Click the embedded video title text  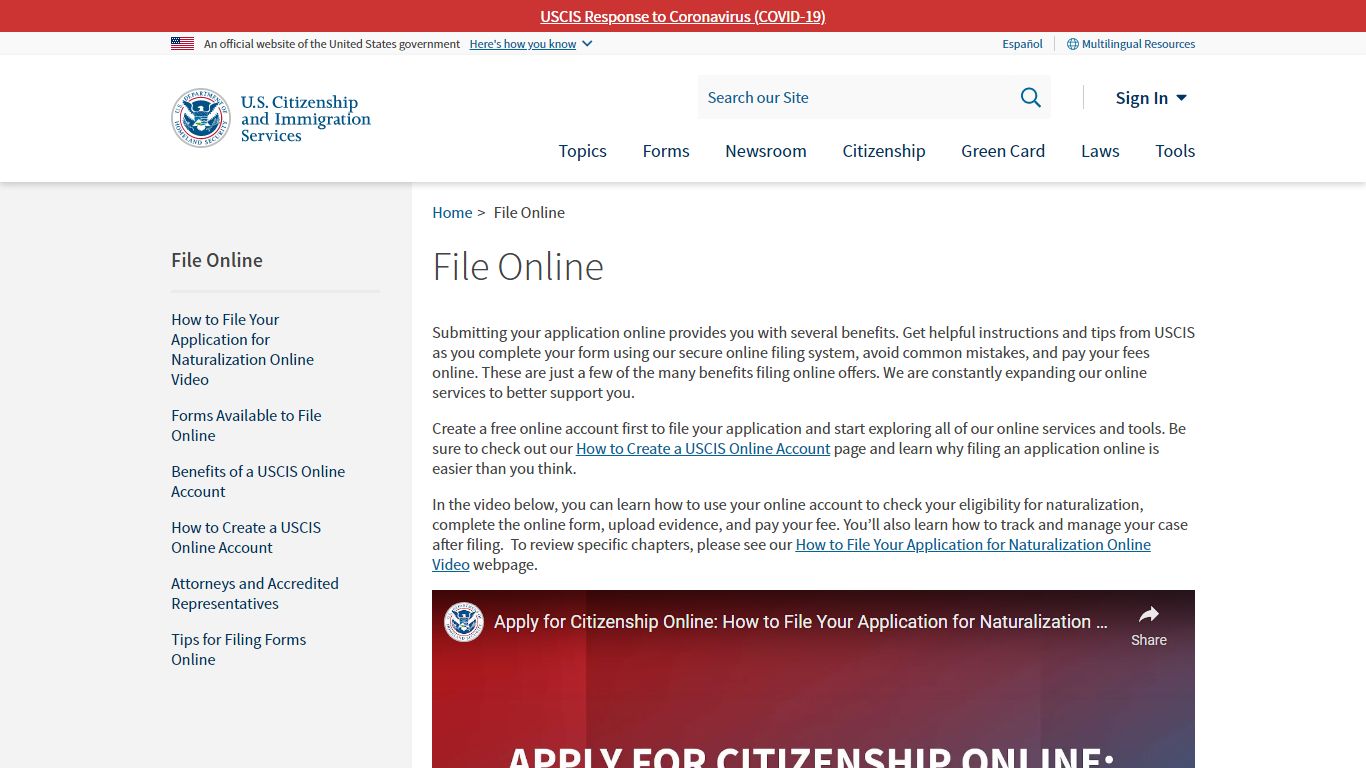801,622
